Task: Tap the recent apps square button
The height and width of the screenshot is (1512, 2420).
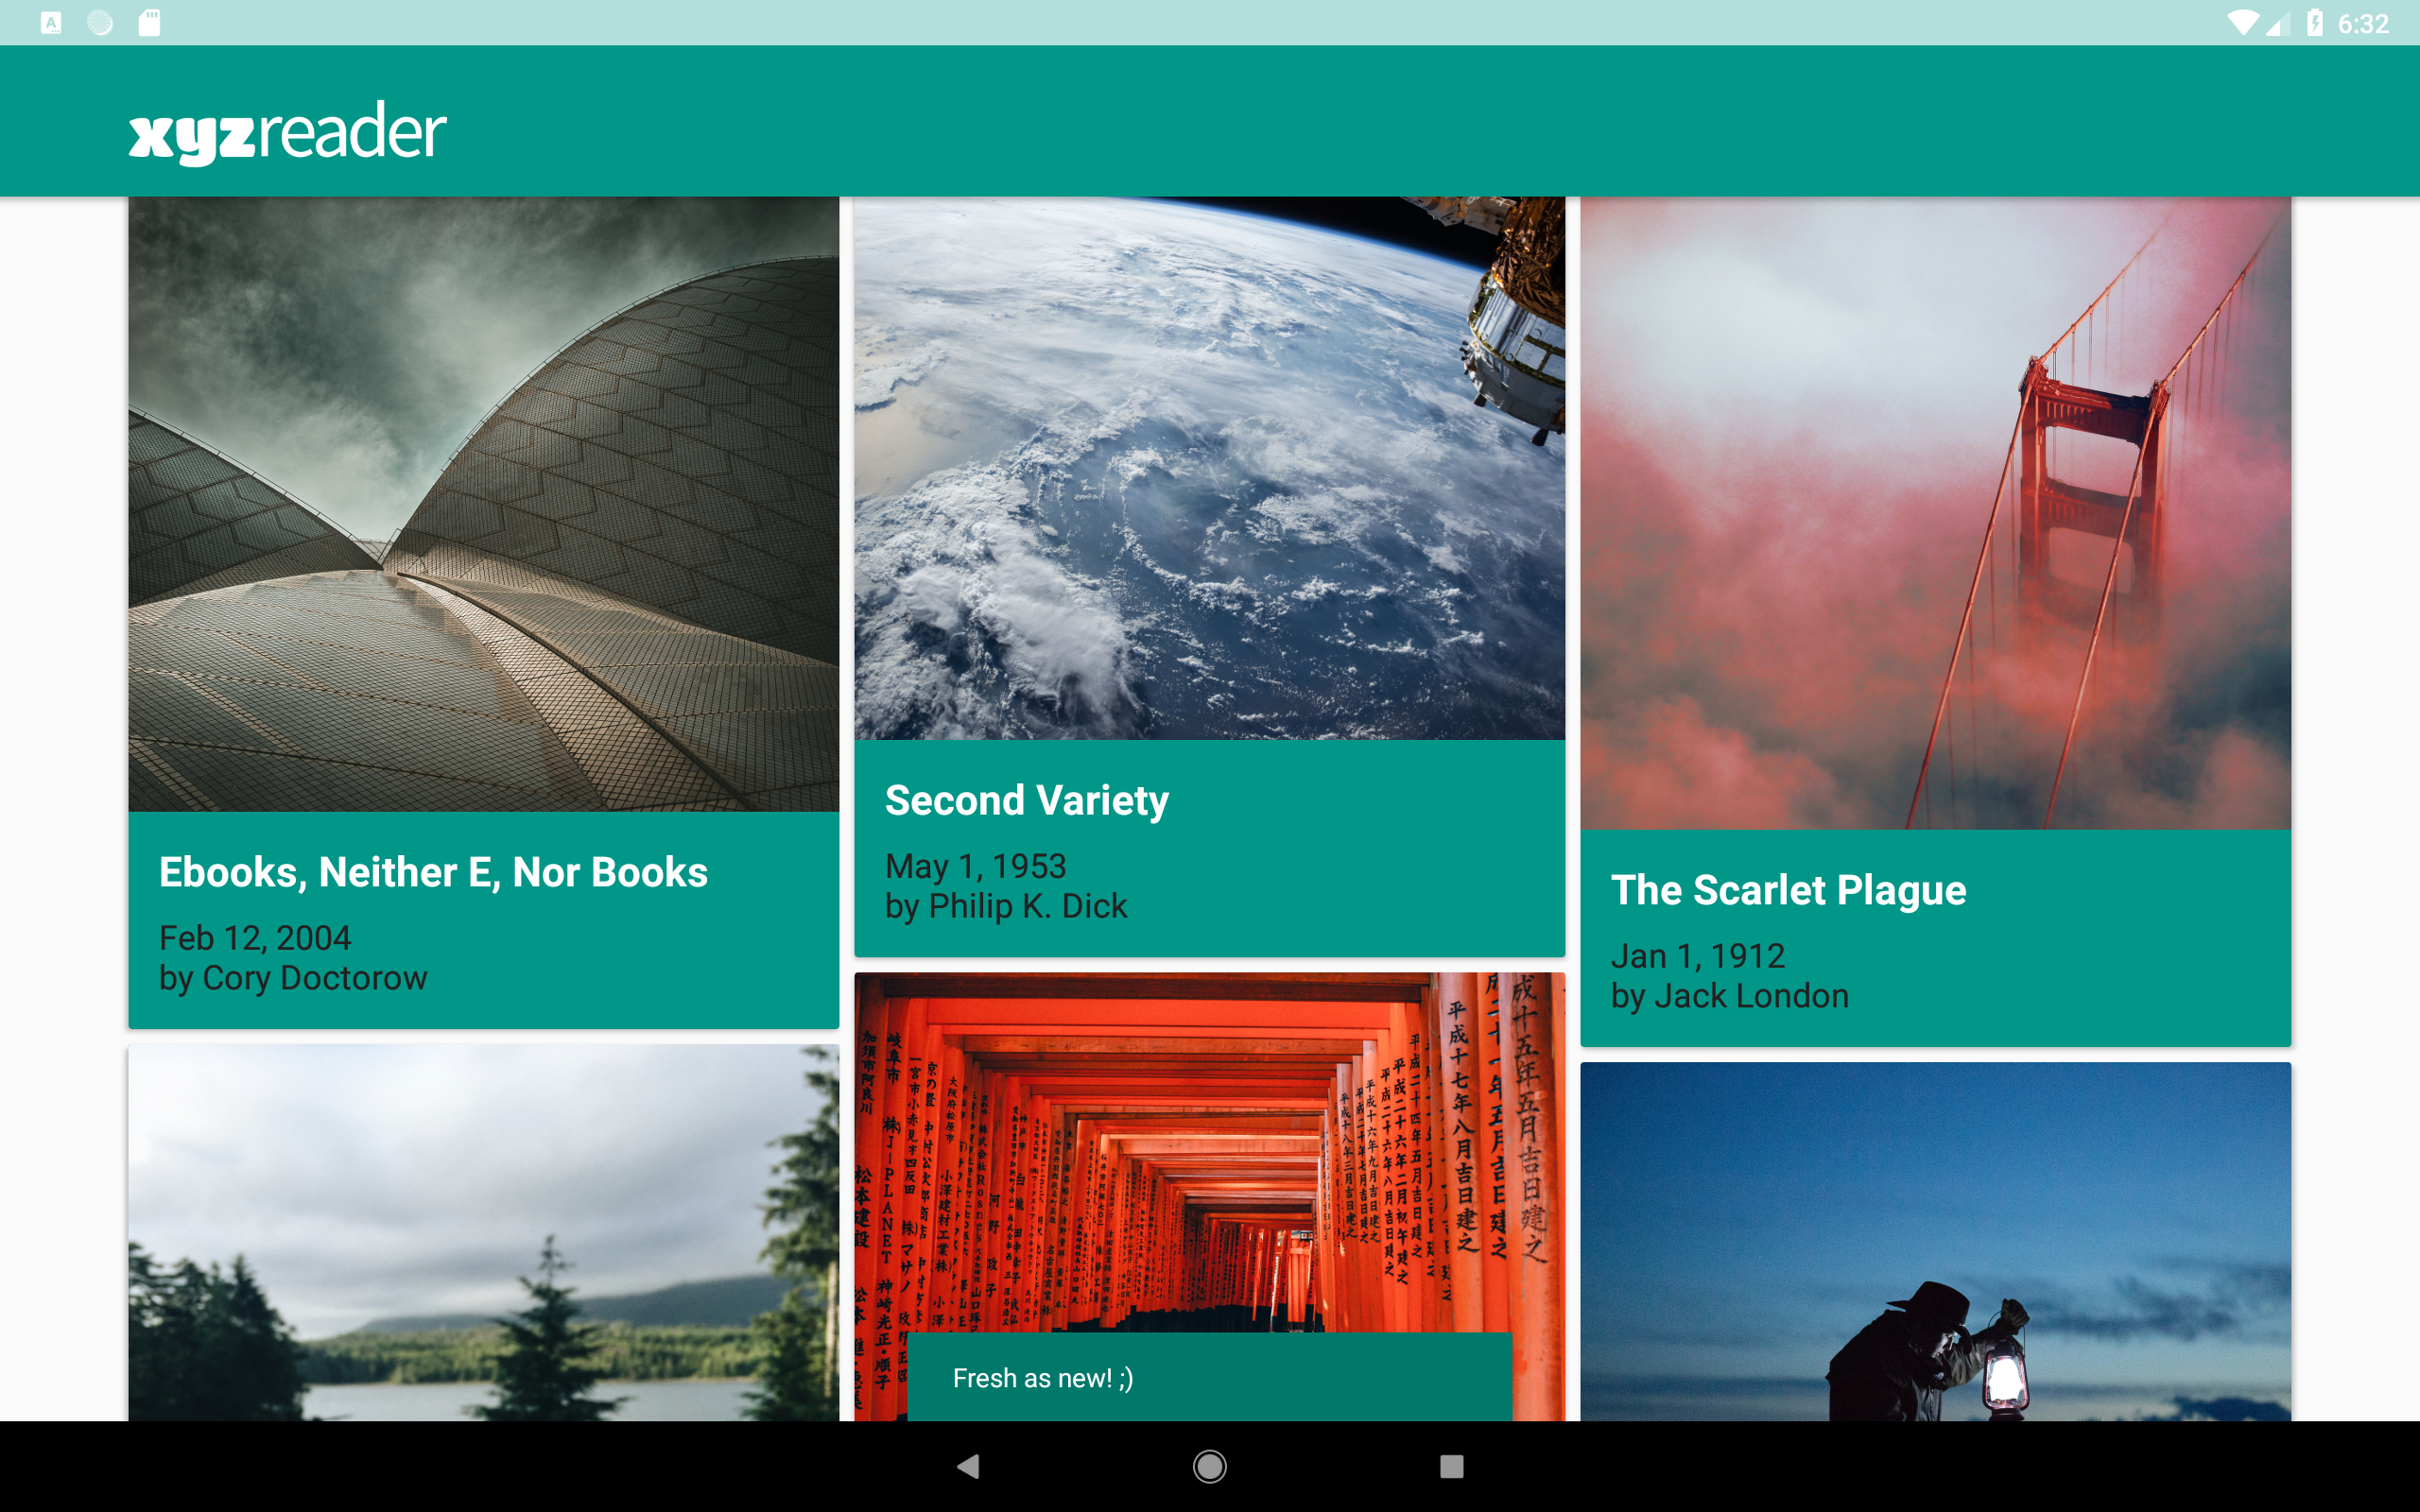Action: tap(1451, 1466)
